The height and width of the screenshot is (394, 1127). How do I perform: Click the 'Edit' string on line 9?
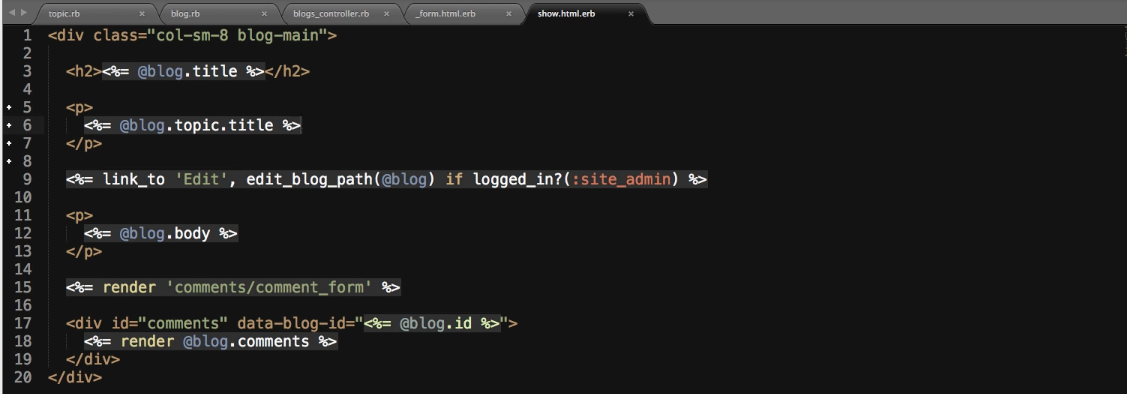point(201,179)
